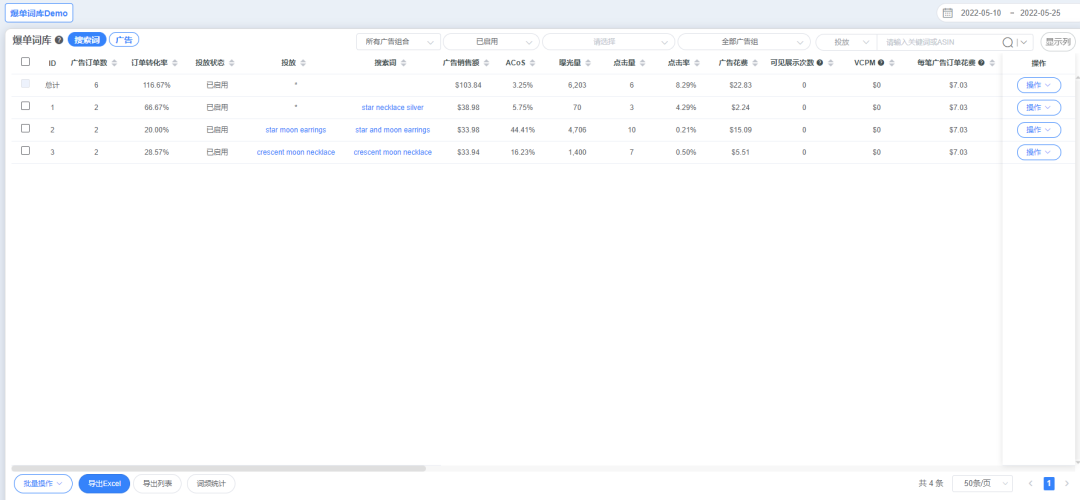Viewport: 1080px width, 500px height.
Task: Click help icon next to 爆单词库 title
Action: coord(59,41)
